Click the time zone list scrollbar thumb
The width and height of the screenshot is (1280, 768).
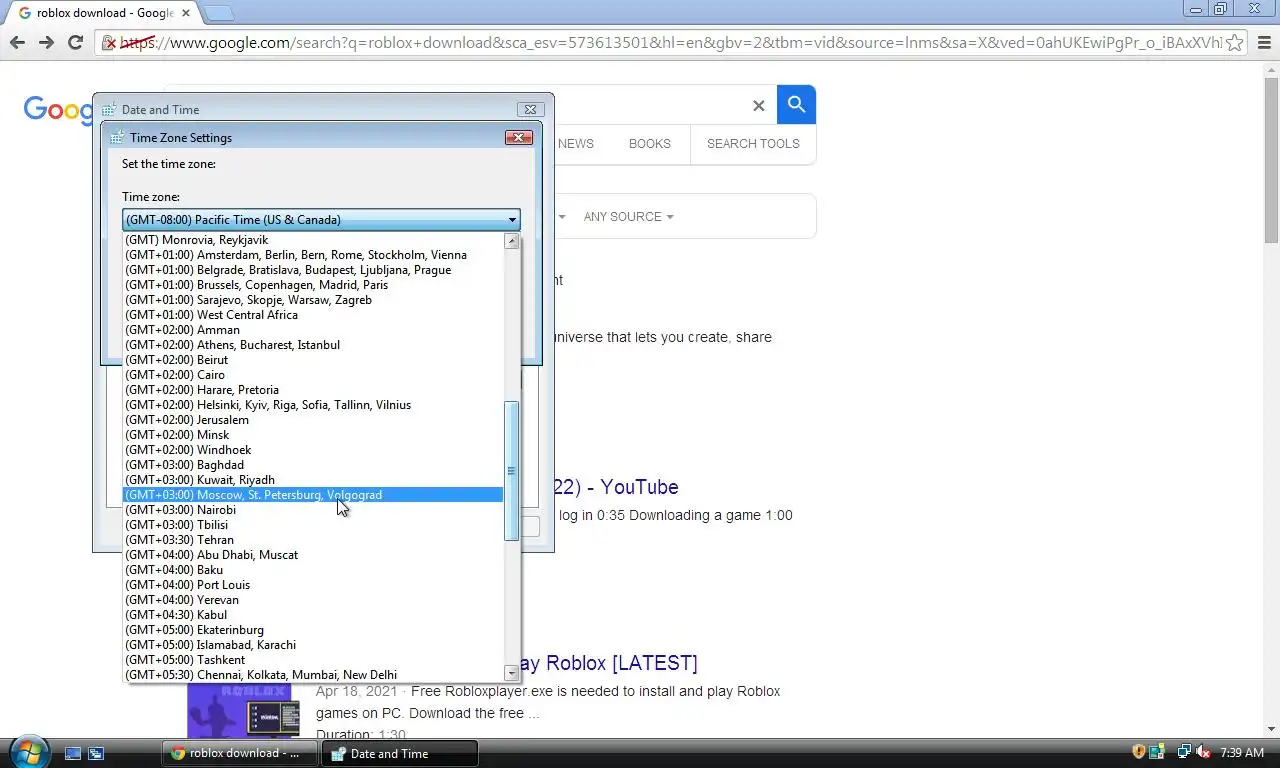click(x=511, y=470)
